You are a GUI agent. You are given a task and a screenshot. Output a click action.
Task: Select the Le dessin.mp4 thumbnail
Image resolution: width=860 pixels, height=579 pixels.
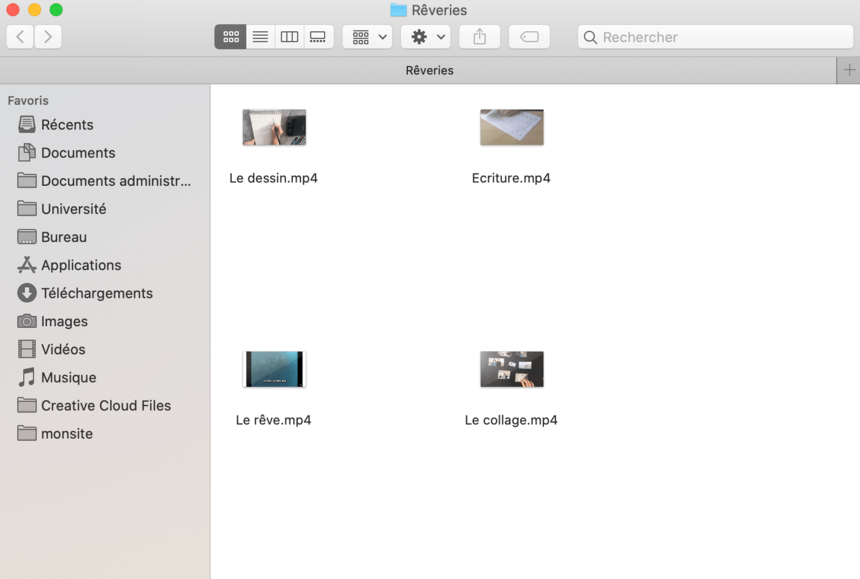[274, 128]
